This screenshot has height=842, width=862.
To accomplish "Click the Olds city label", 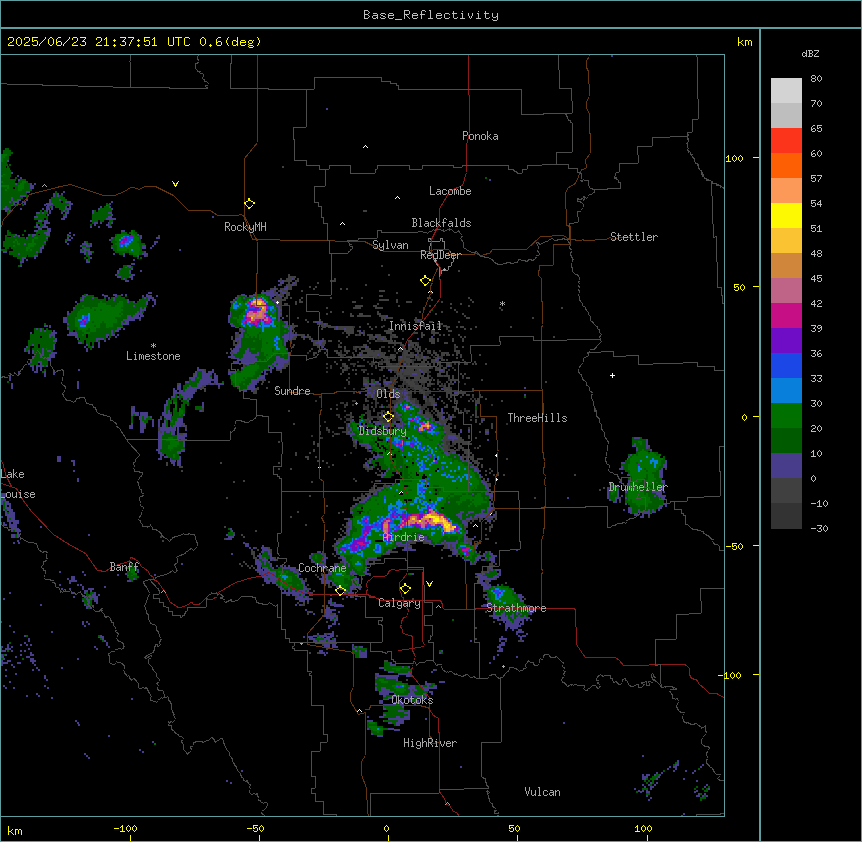I will coord(388,394).
